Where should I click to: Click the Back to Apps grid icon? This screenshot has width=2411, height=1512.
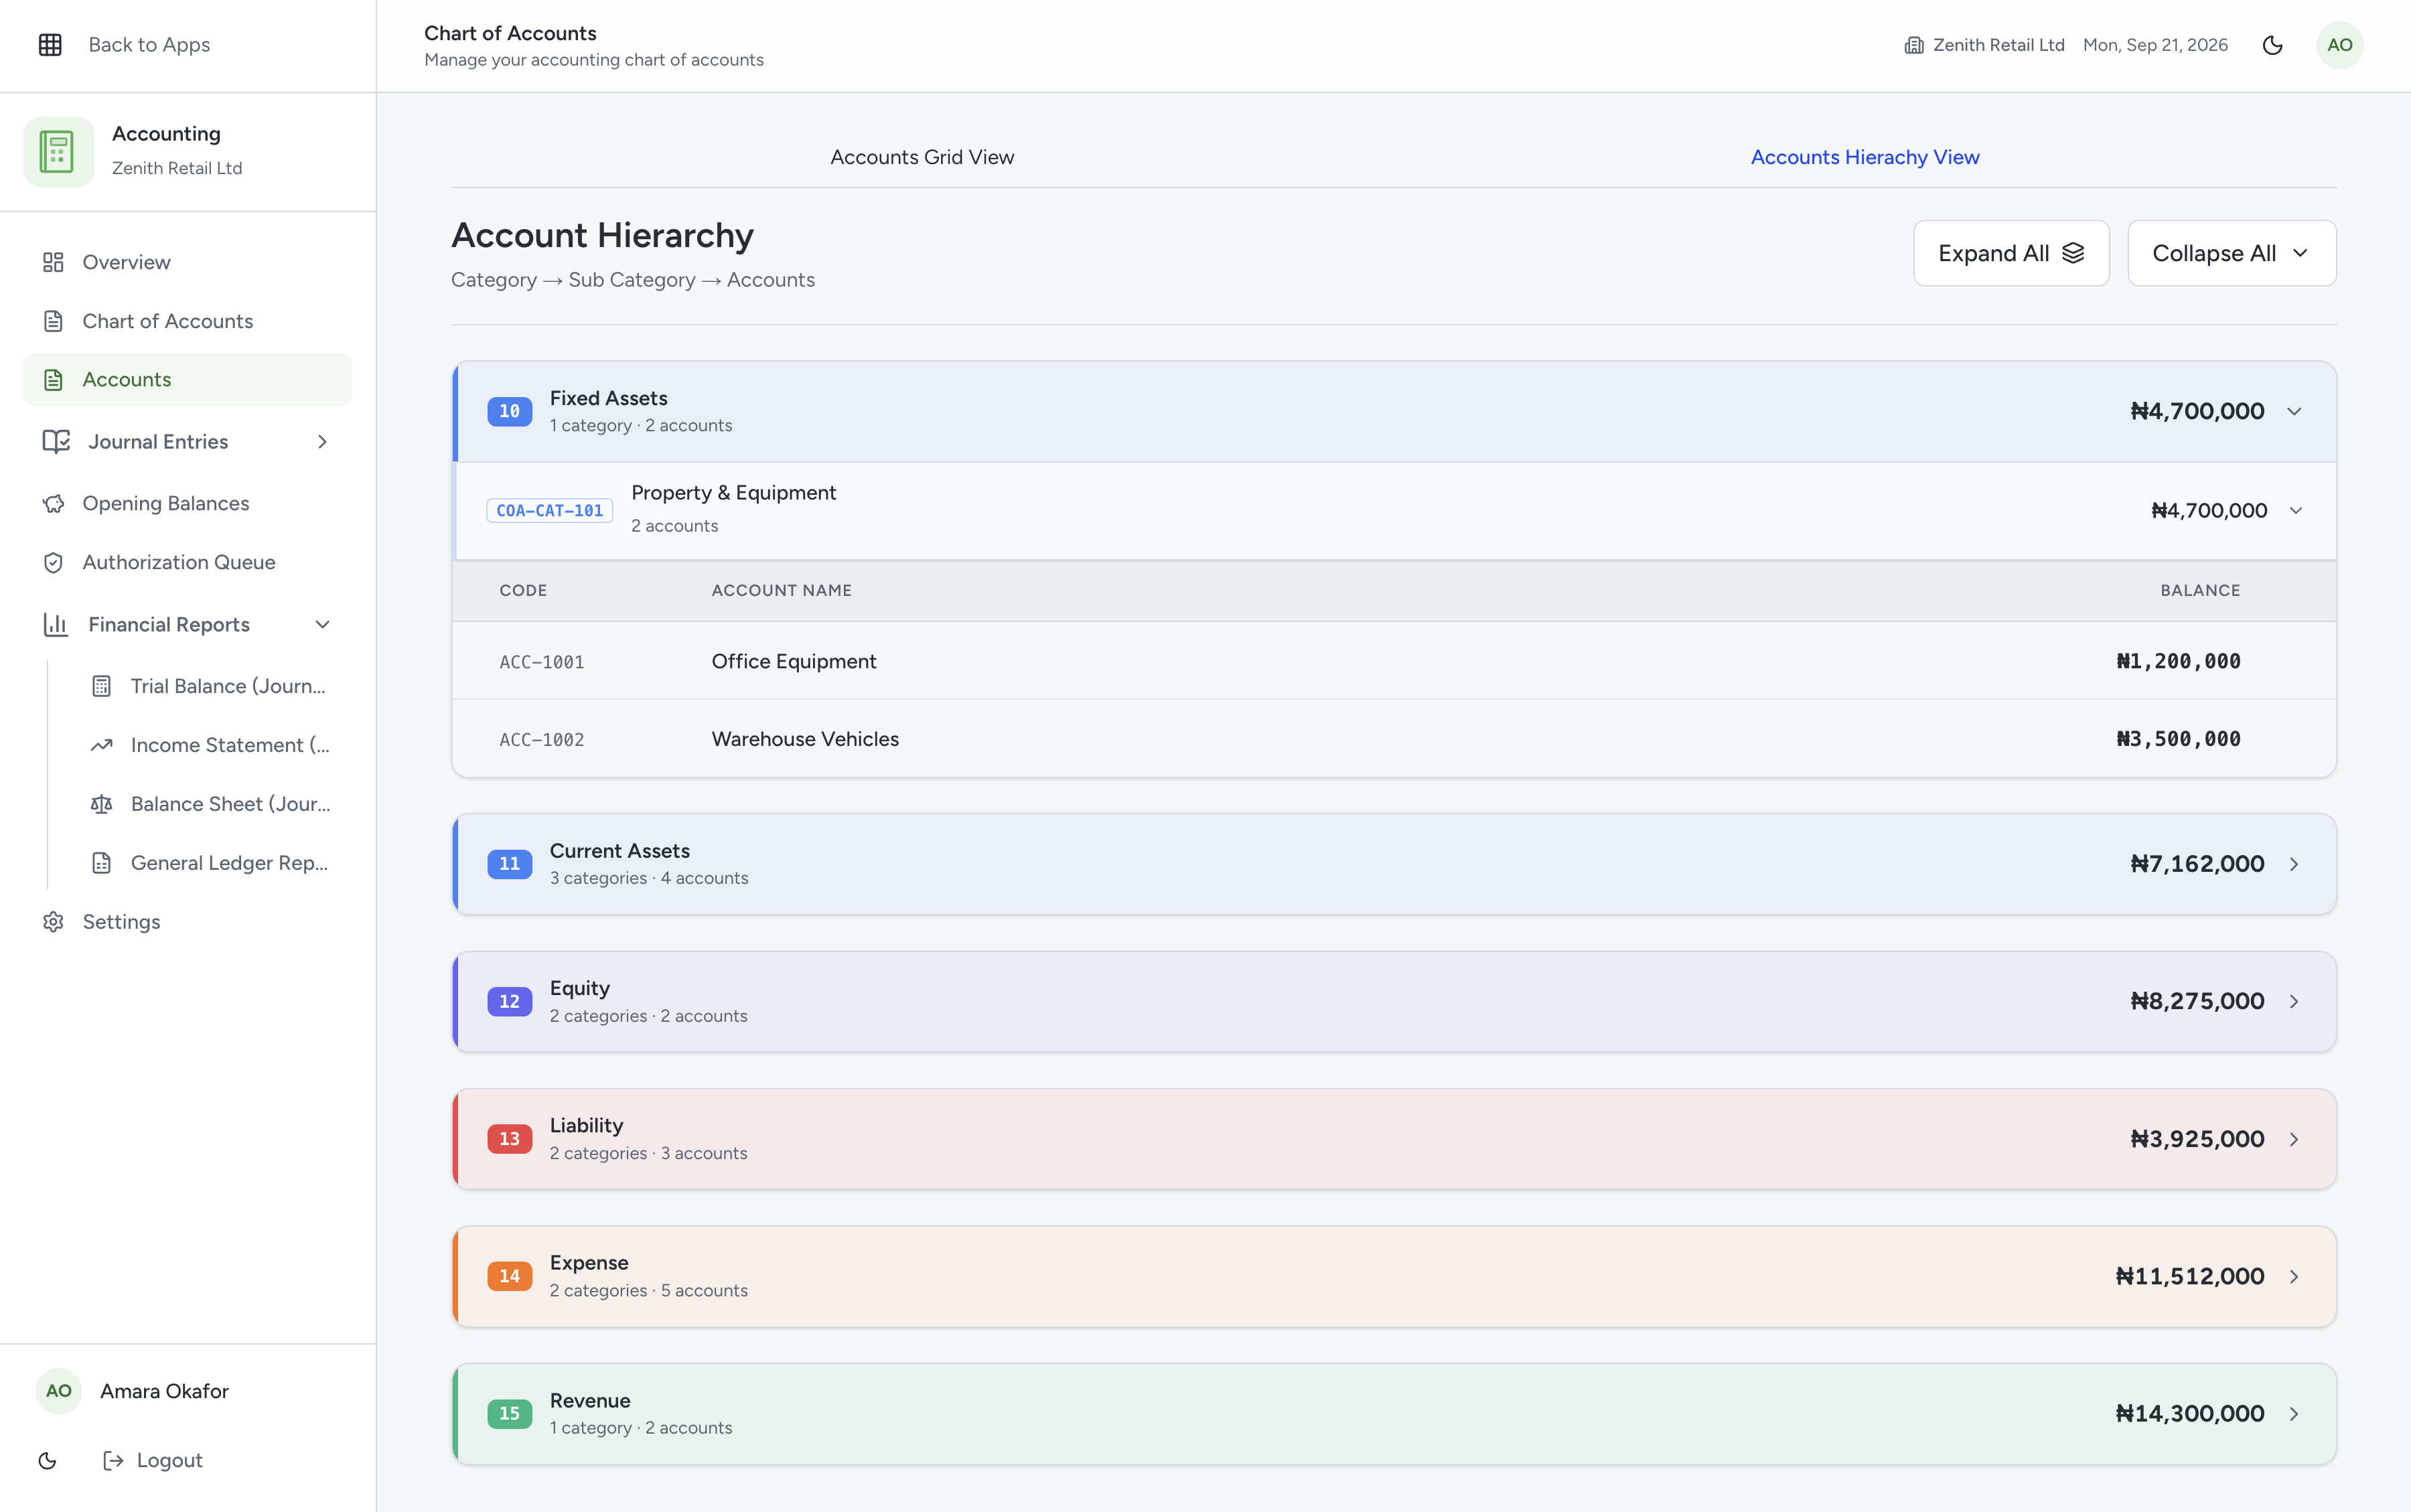pyautogui.click(x=50, y=45)
